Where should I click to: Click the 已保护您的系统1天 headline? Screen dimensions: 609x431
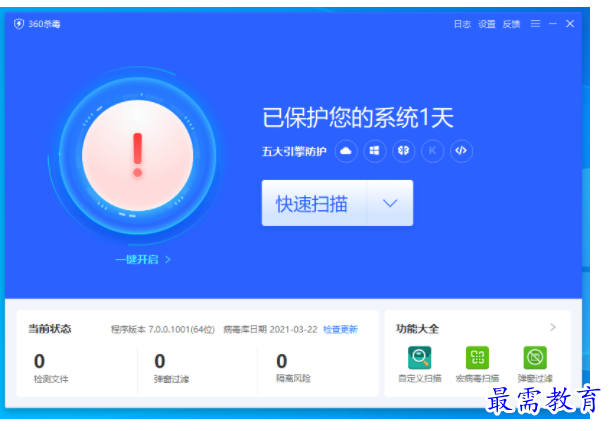coord(358,118)
